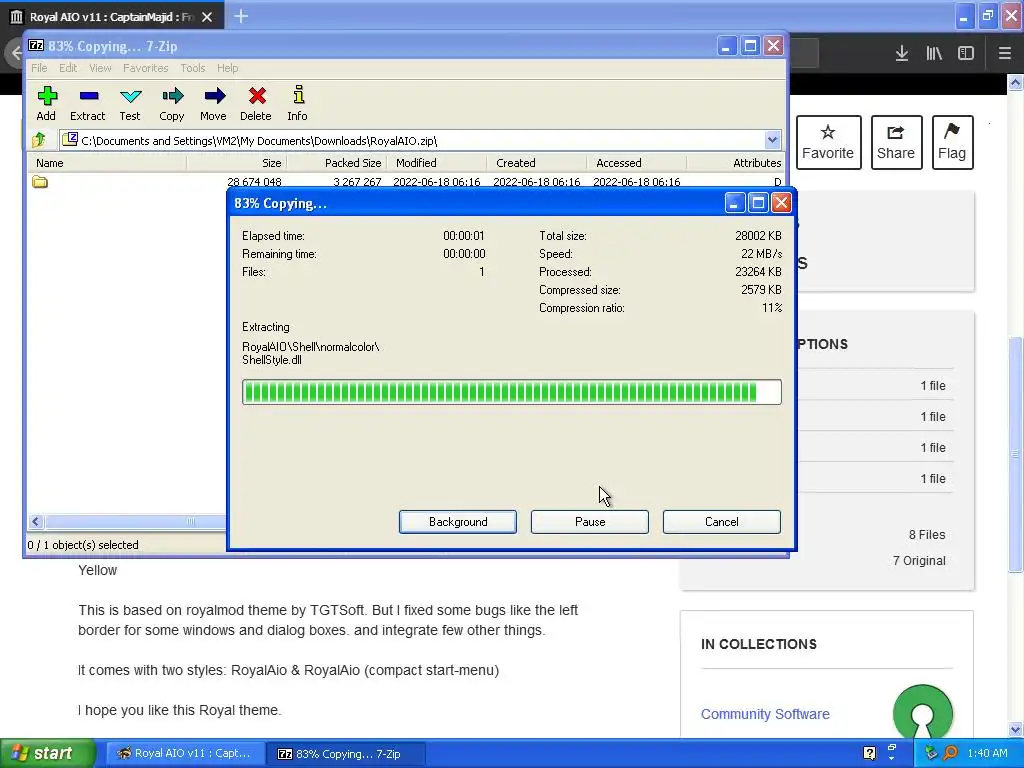Click the 7 Original text on webpage

tap(919, 560)
